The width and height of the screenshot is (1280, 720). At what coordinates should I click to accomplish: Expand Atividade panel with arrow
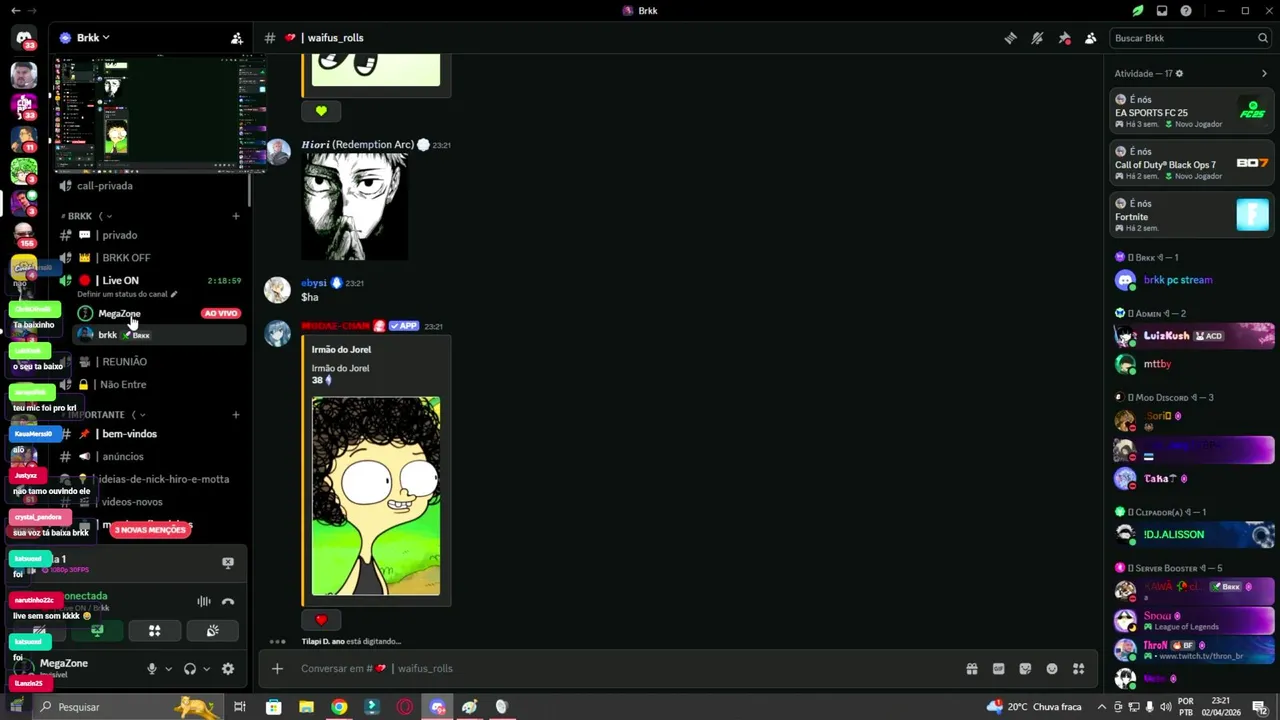click(1264, 74)
